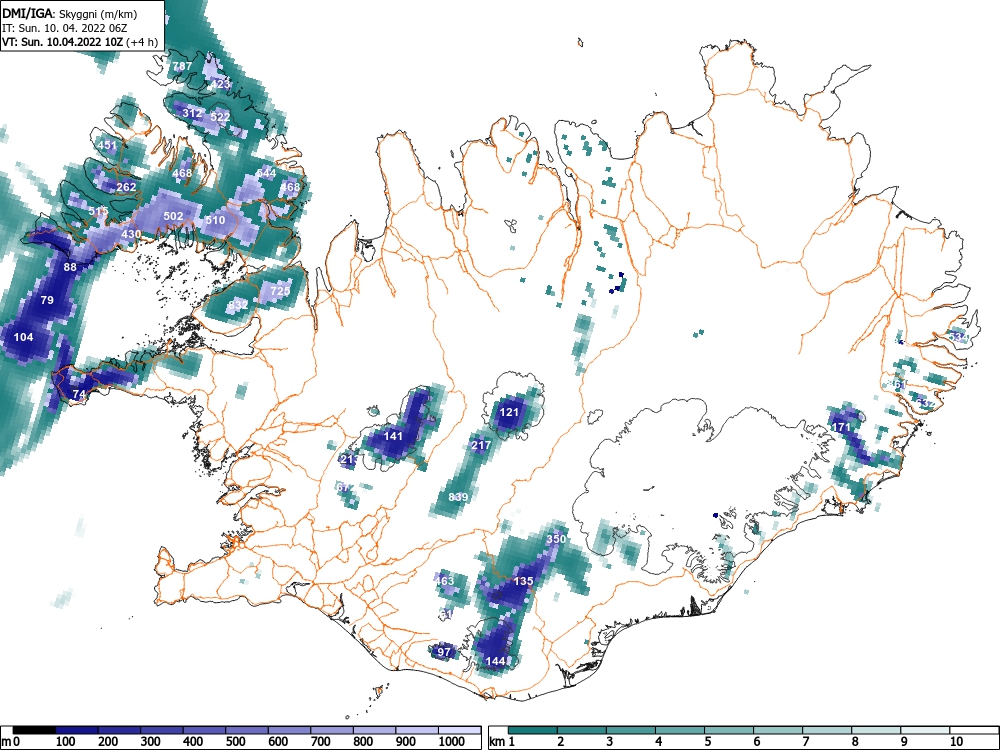Click the '141' value on the glacier
Image resolution: width=1000 pixels, height=750 pixels.
tap(393, 436)
